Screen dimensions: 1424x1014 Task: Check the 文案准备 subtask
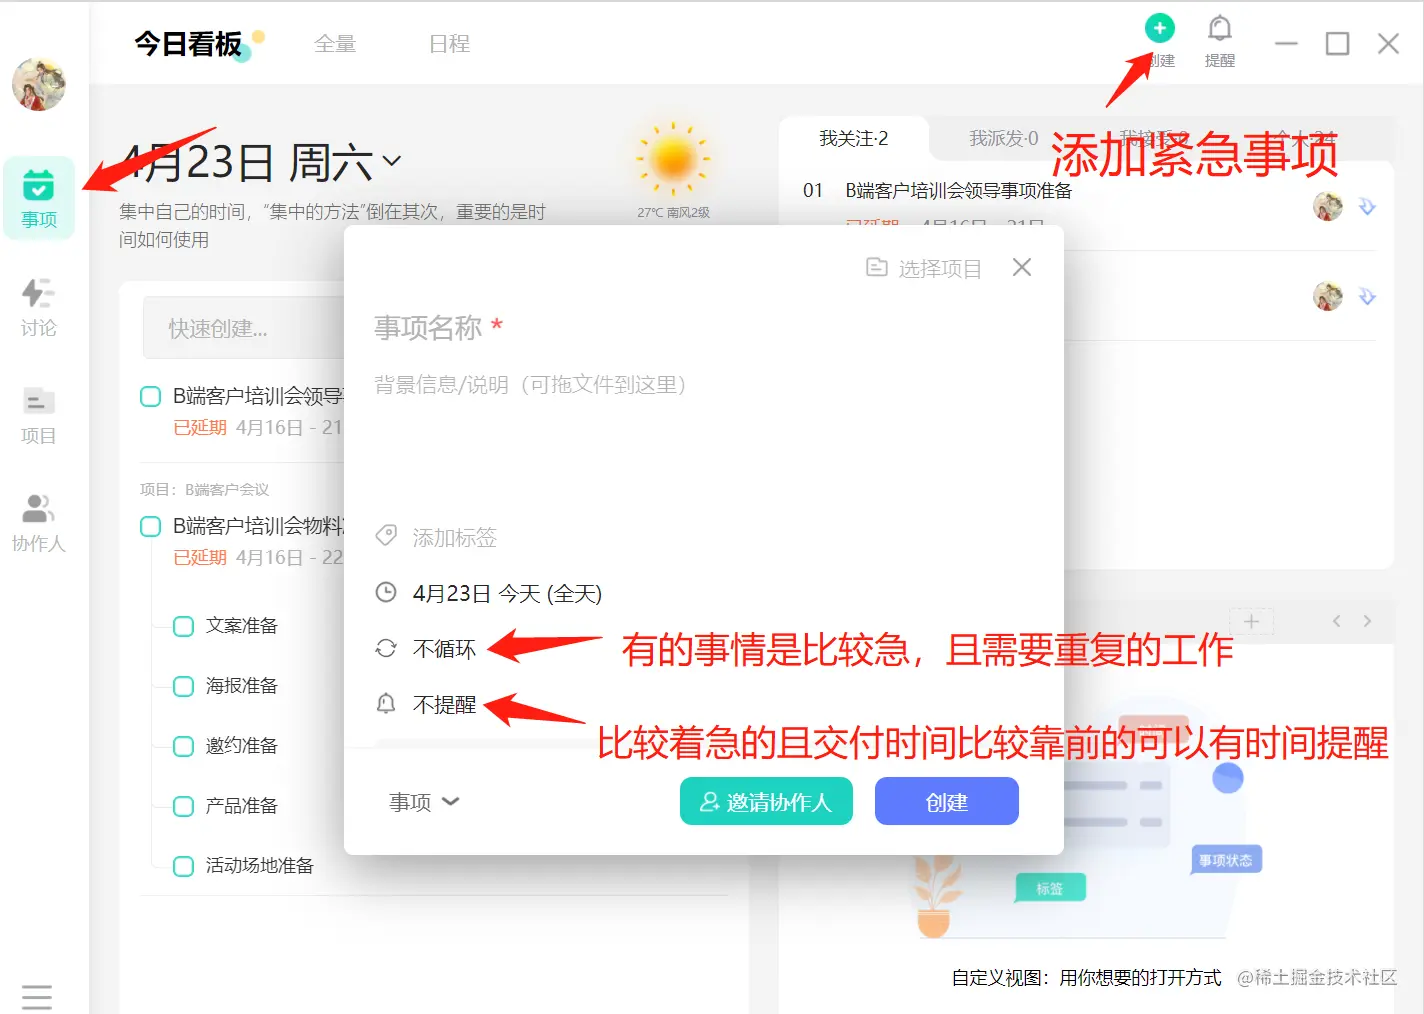click(x=184, y=626)
